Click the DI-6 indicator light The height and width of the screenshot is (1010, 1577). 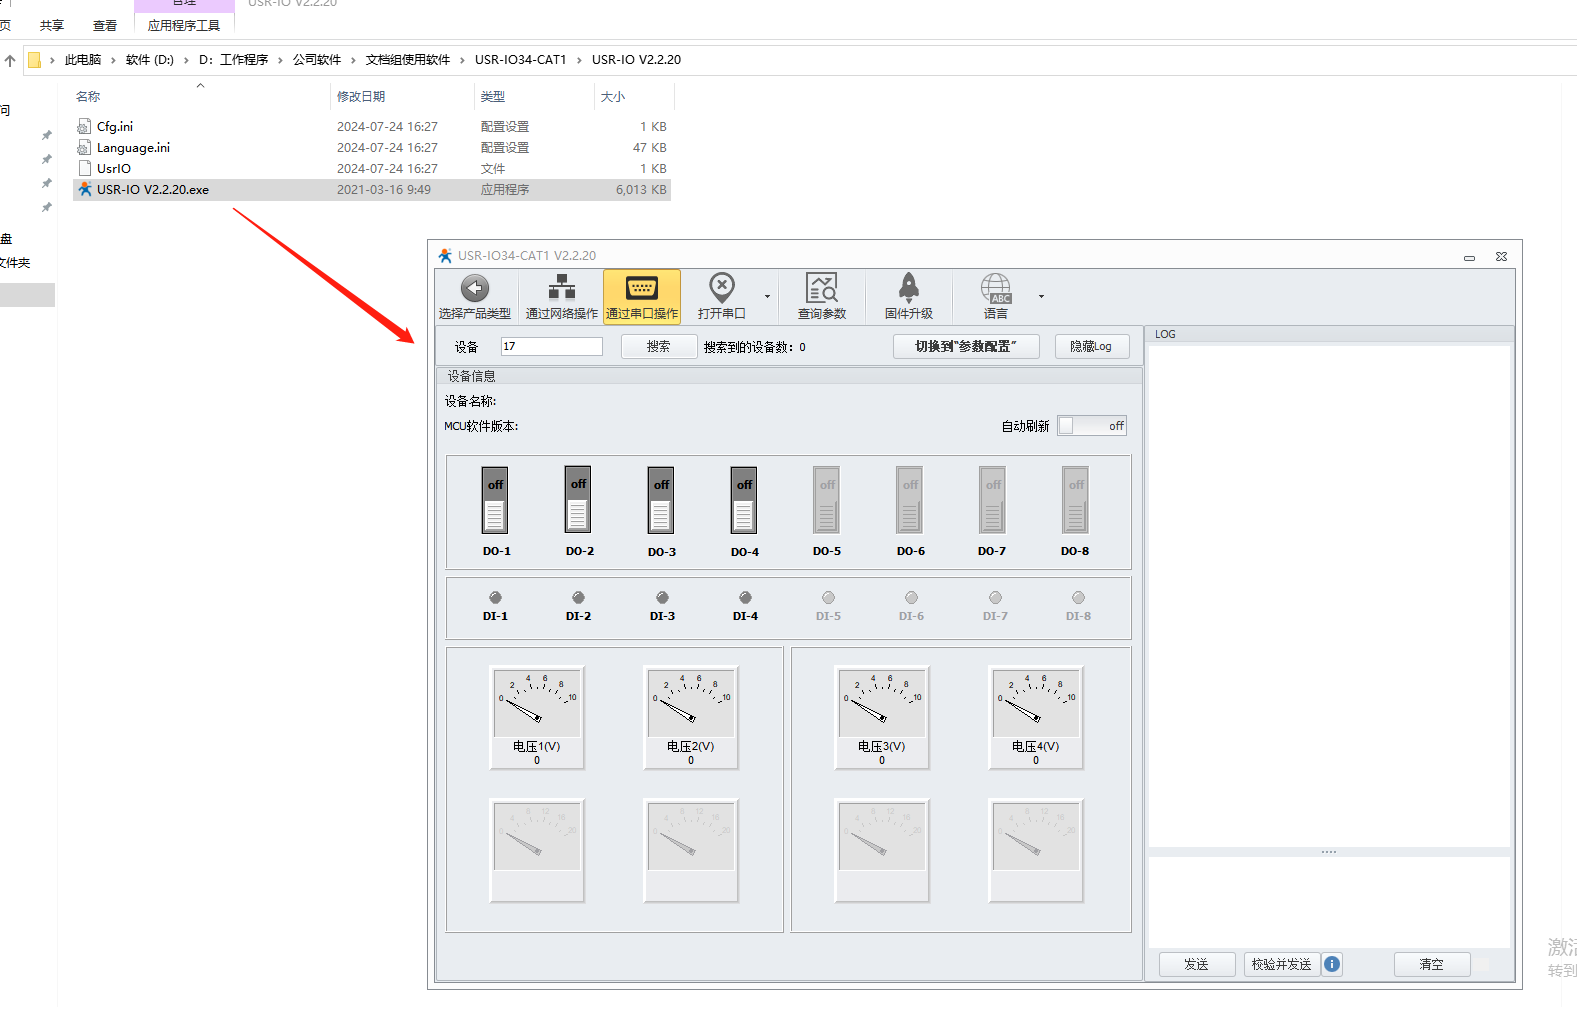[x=911, y=598]
